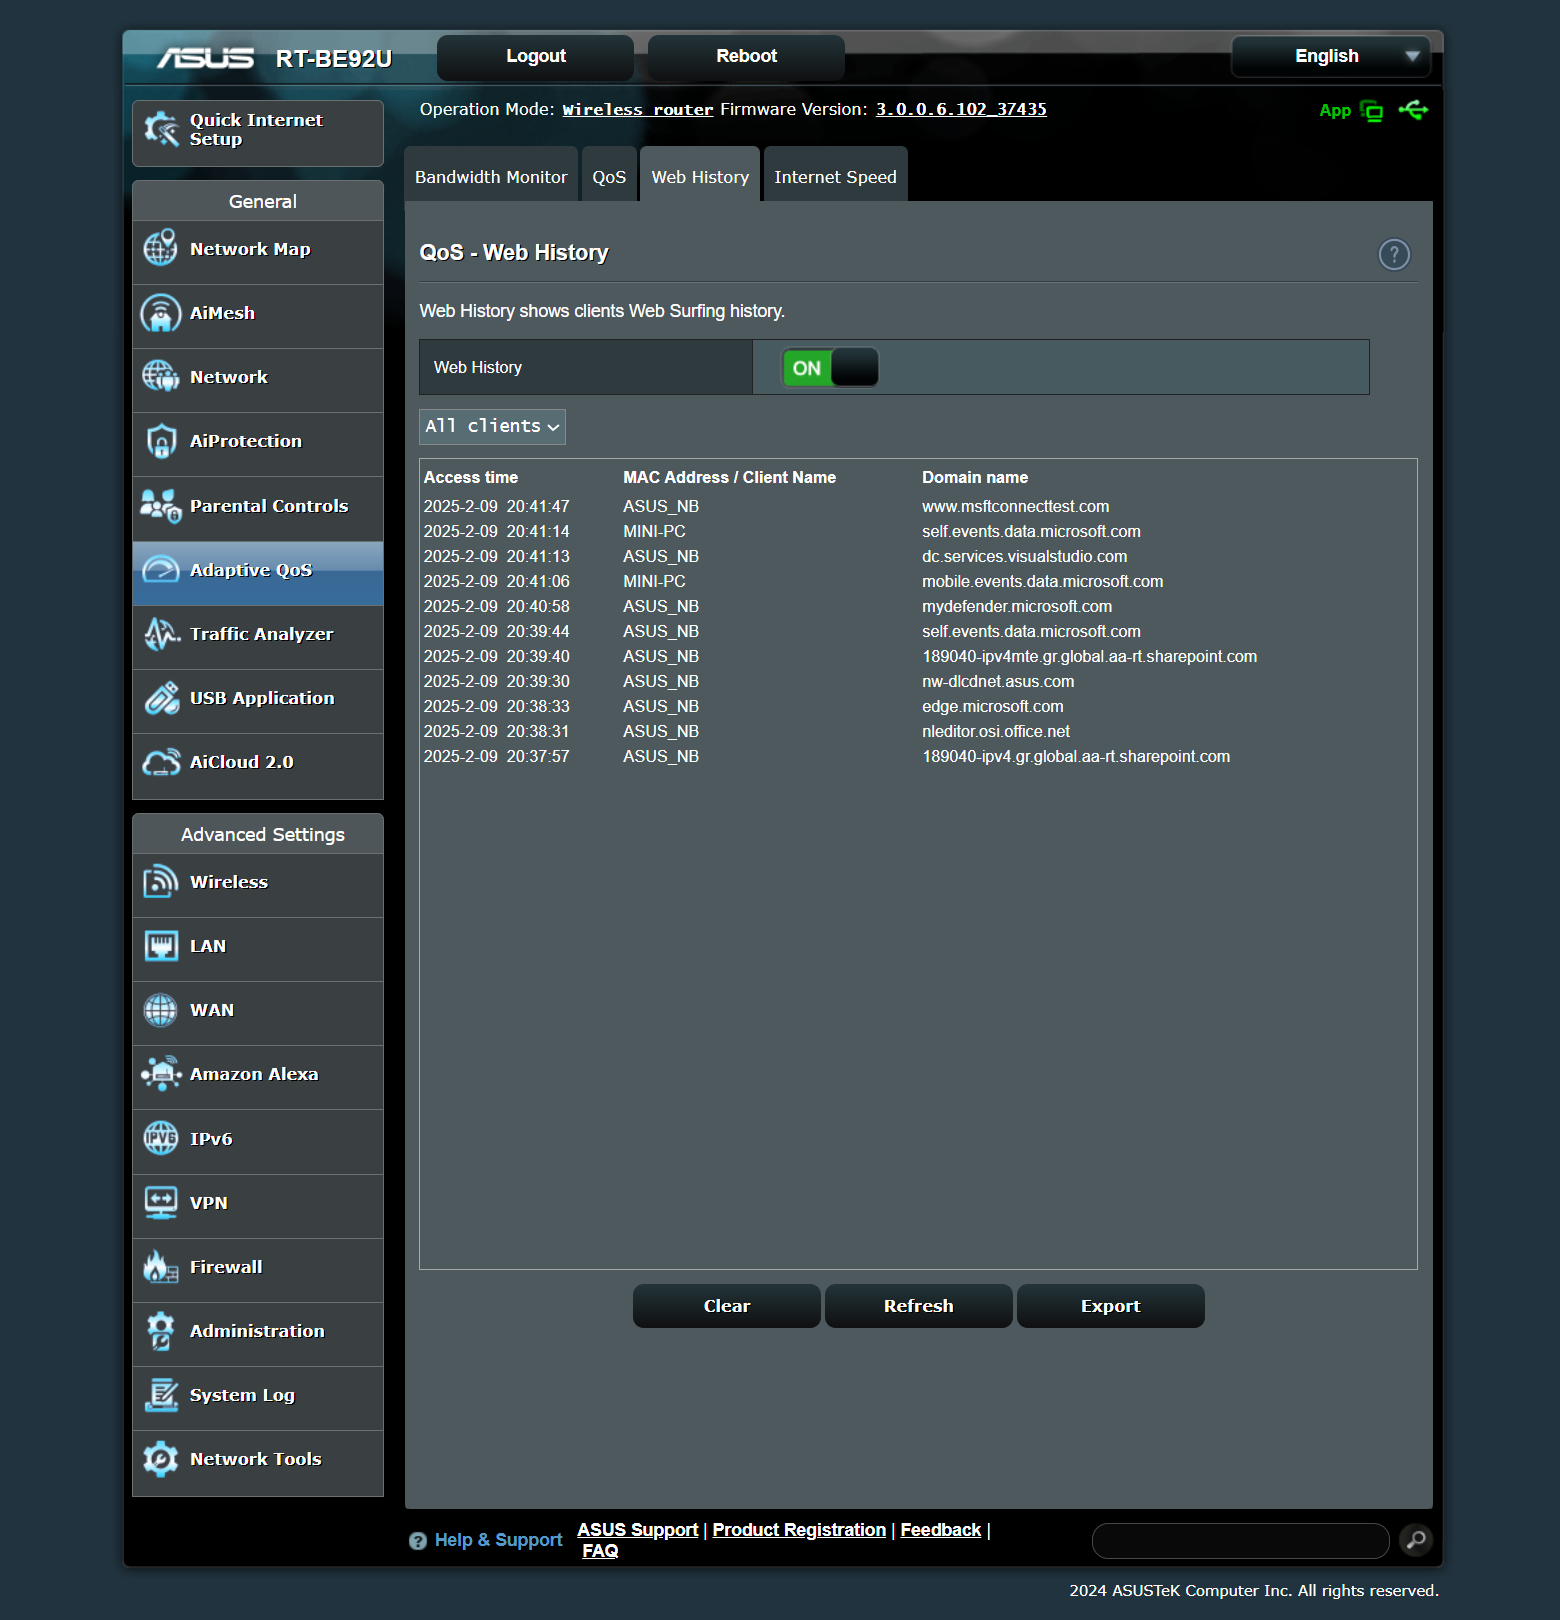Click the USB Application icon
The width and height of the screenshot is (1560, 1620).
pyautogui.click(x=161, y=698)
